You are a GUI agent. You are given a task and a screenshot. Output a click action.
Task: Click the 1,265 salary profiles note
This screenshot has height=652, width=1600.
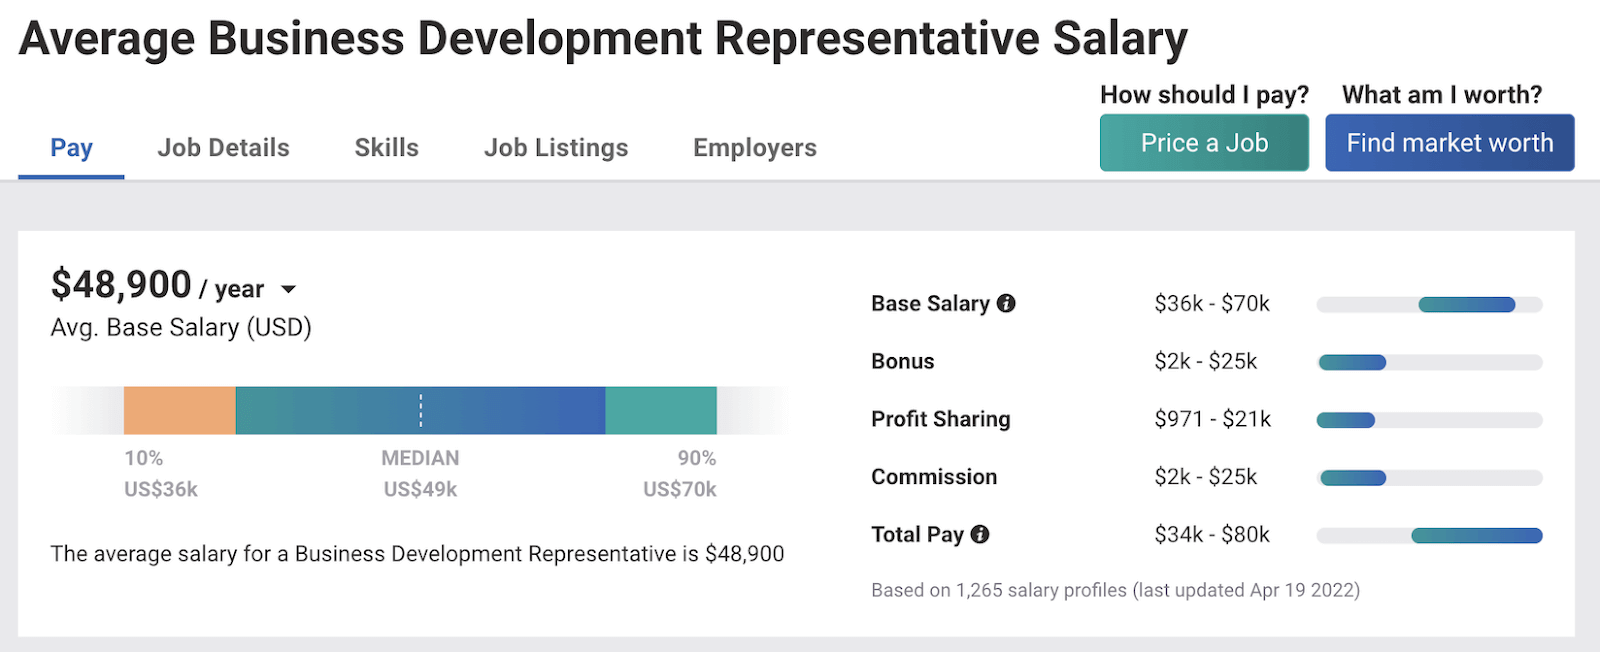tap(1113, 590)
